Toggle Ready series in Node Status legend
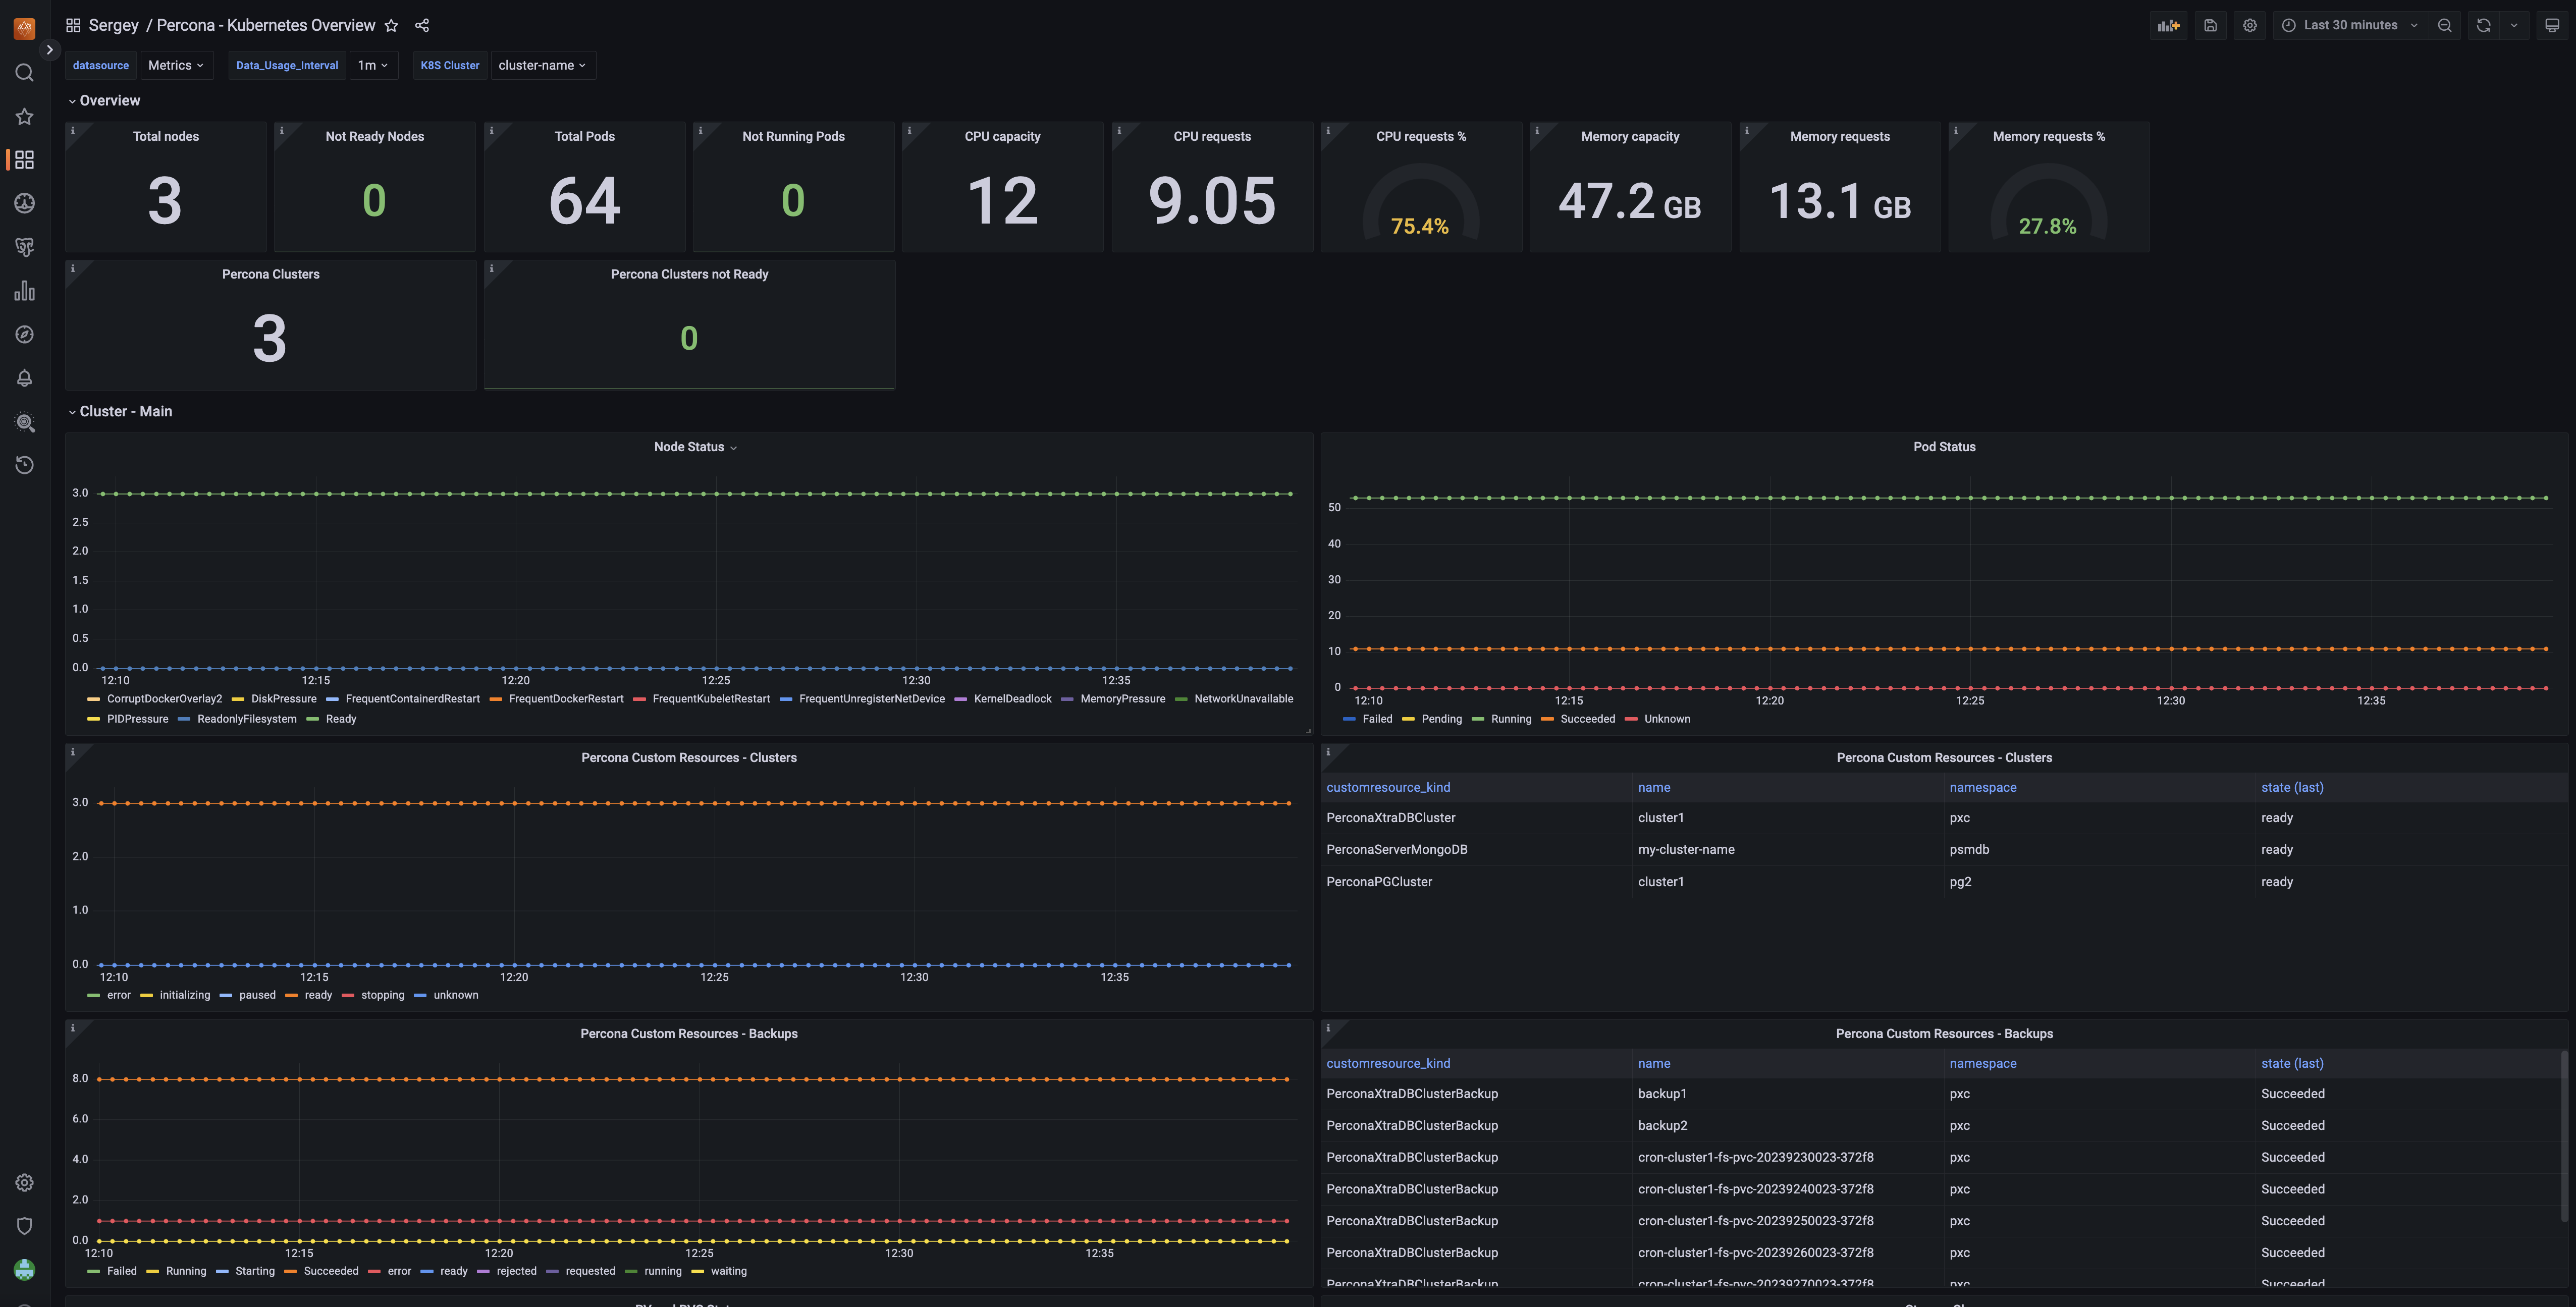The width and height of the screenshot is (2576, 1307). pos(340,719)
